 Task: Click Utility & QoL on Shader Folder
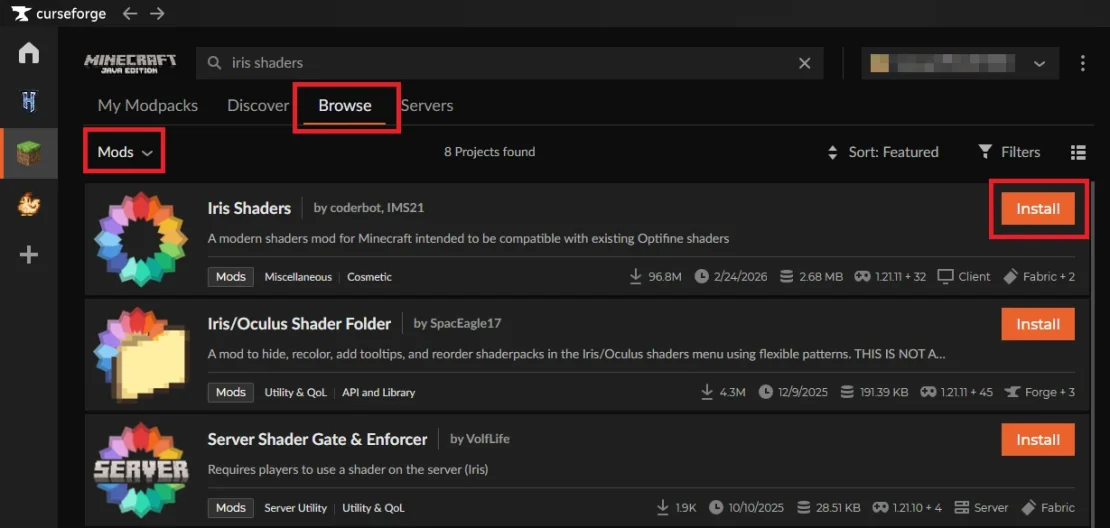point(296,392)
